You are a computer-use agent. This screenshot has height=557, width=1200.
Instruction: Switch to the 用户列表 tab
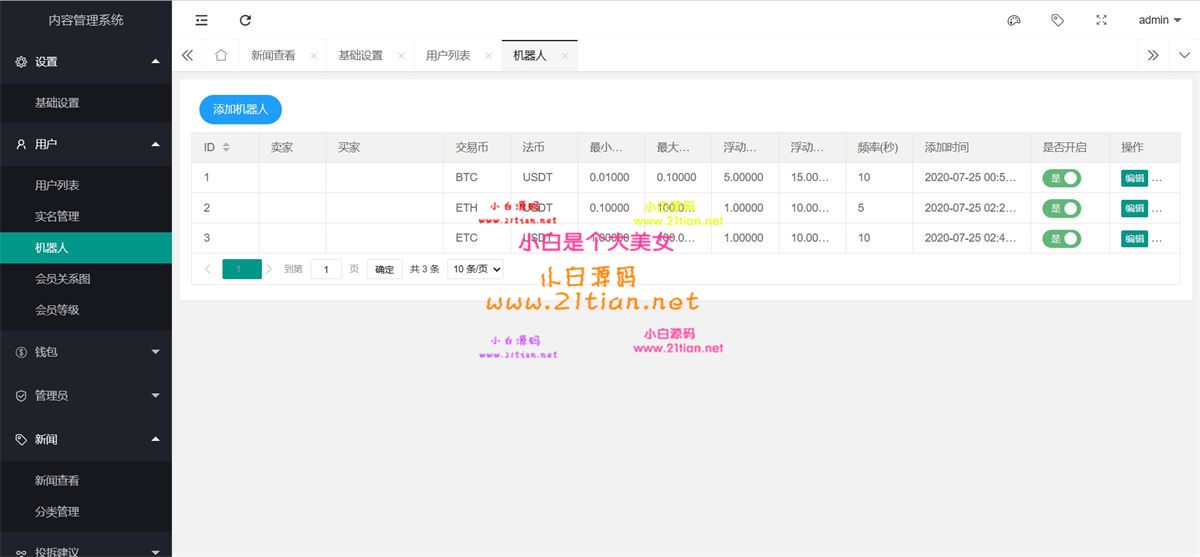[447, 56]
